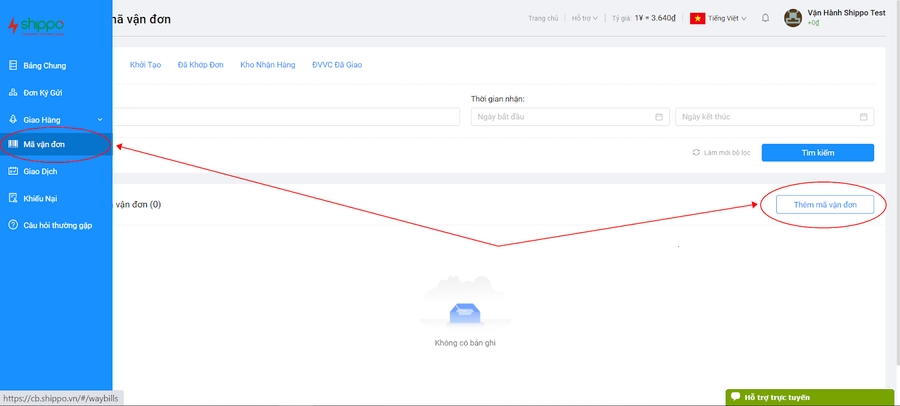The width and height of the screenshot is (900, 406).
Task: Click the Khiếu Nại sidebar icon
Action: [13, 198]
